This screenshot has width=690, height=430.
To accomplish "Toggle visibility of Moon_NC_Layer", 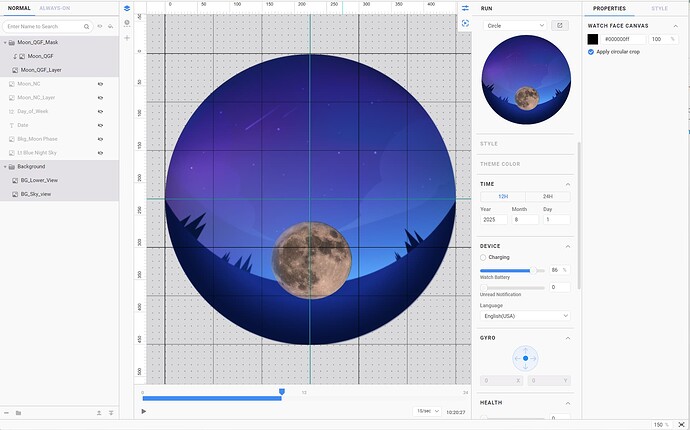I will pyautogui.click(x=100, y=98).
